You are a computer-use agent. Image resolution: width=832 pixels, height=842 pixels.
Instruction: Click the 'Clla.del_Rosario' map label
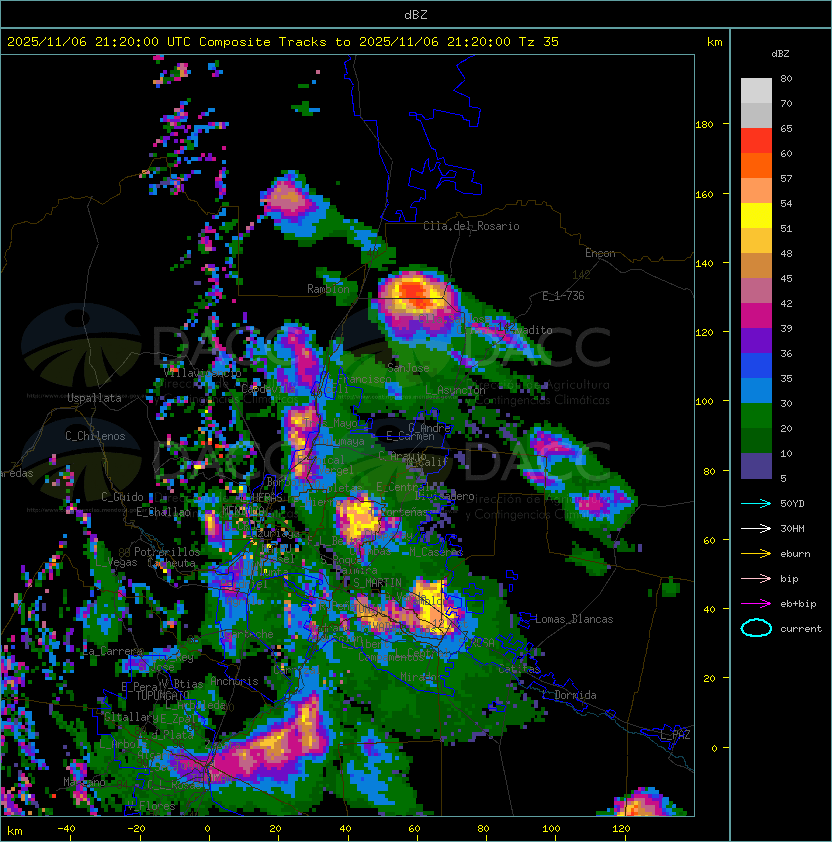471,226
